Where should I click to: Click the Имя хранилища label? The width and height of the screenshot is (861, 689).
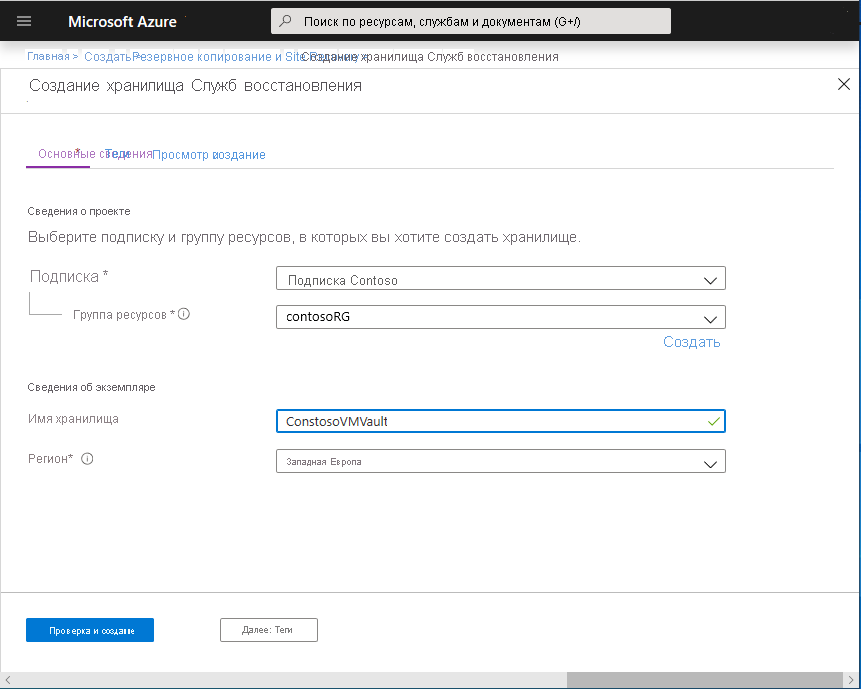pos(73,419)
